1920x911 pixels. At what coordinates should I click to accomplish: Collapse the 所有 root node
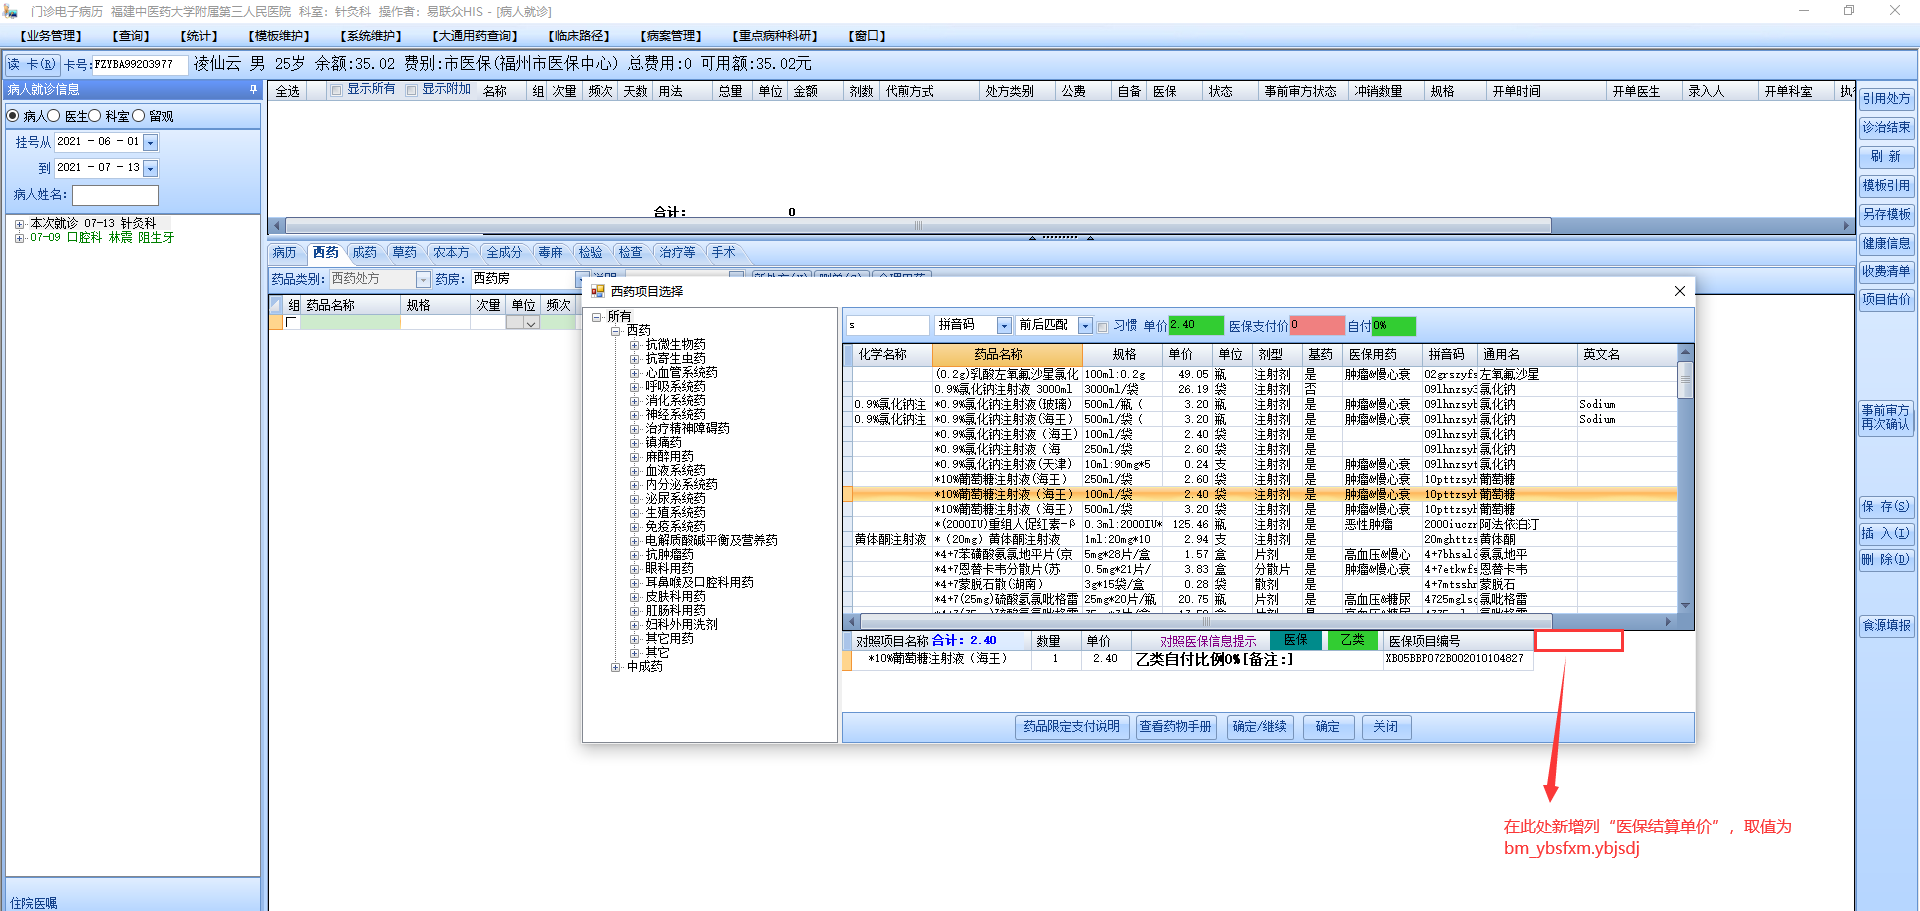point(597,317)
